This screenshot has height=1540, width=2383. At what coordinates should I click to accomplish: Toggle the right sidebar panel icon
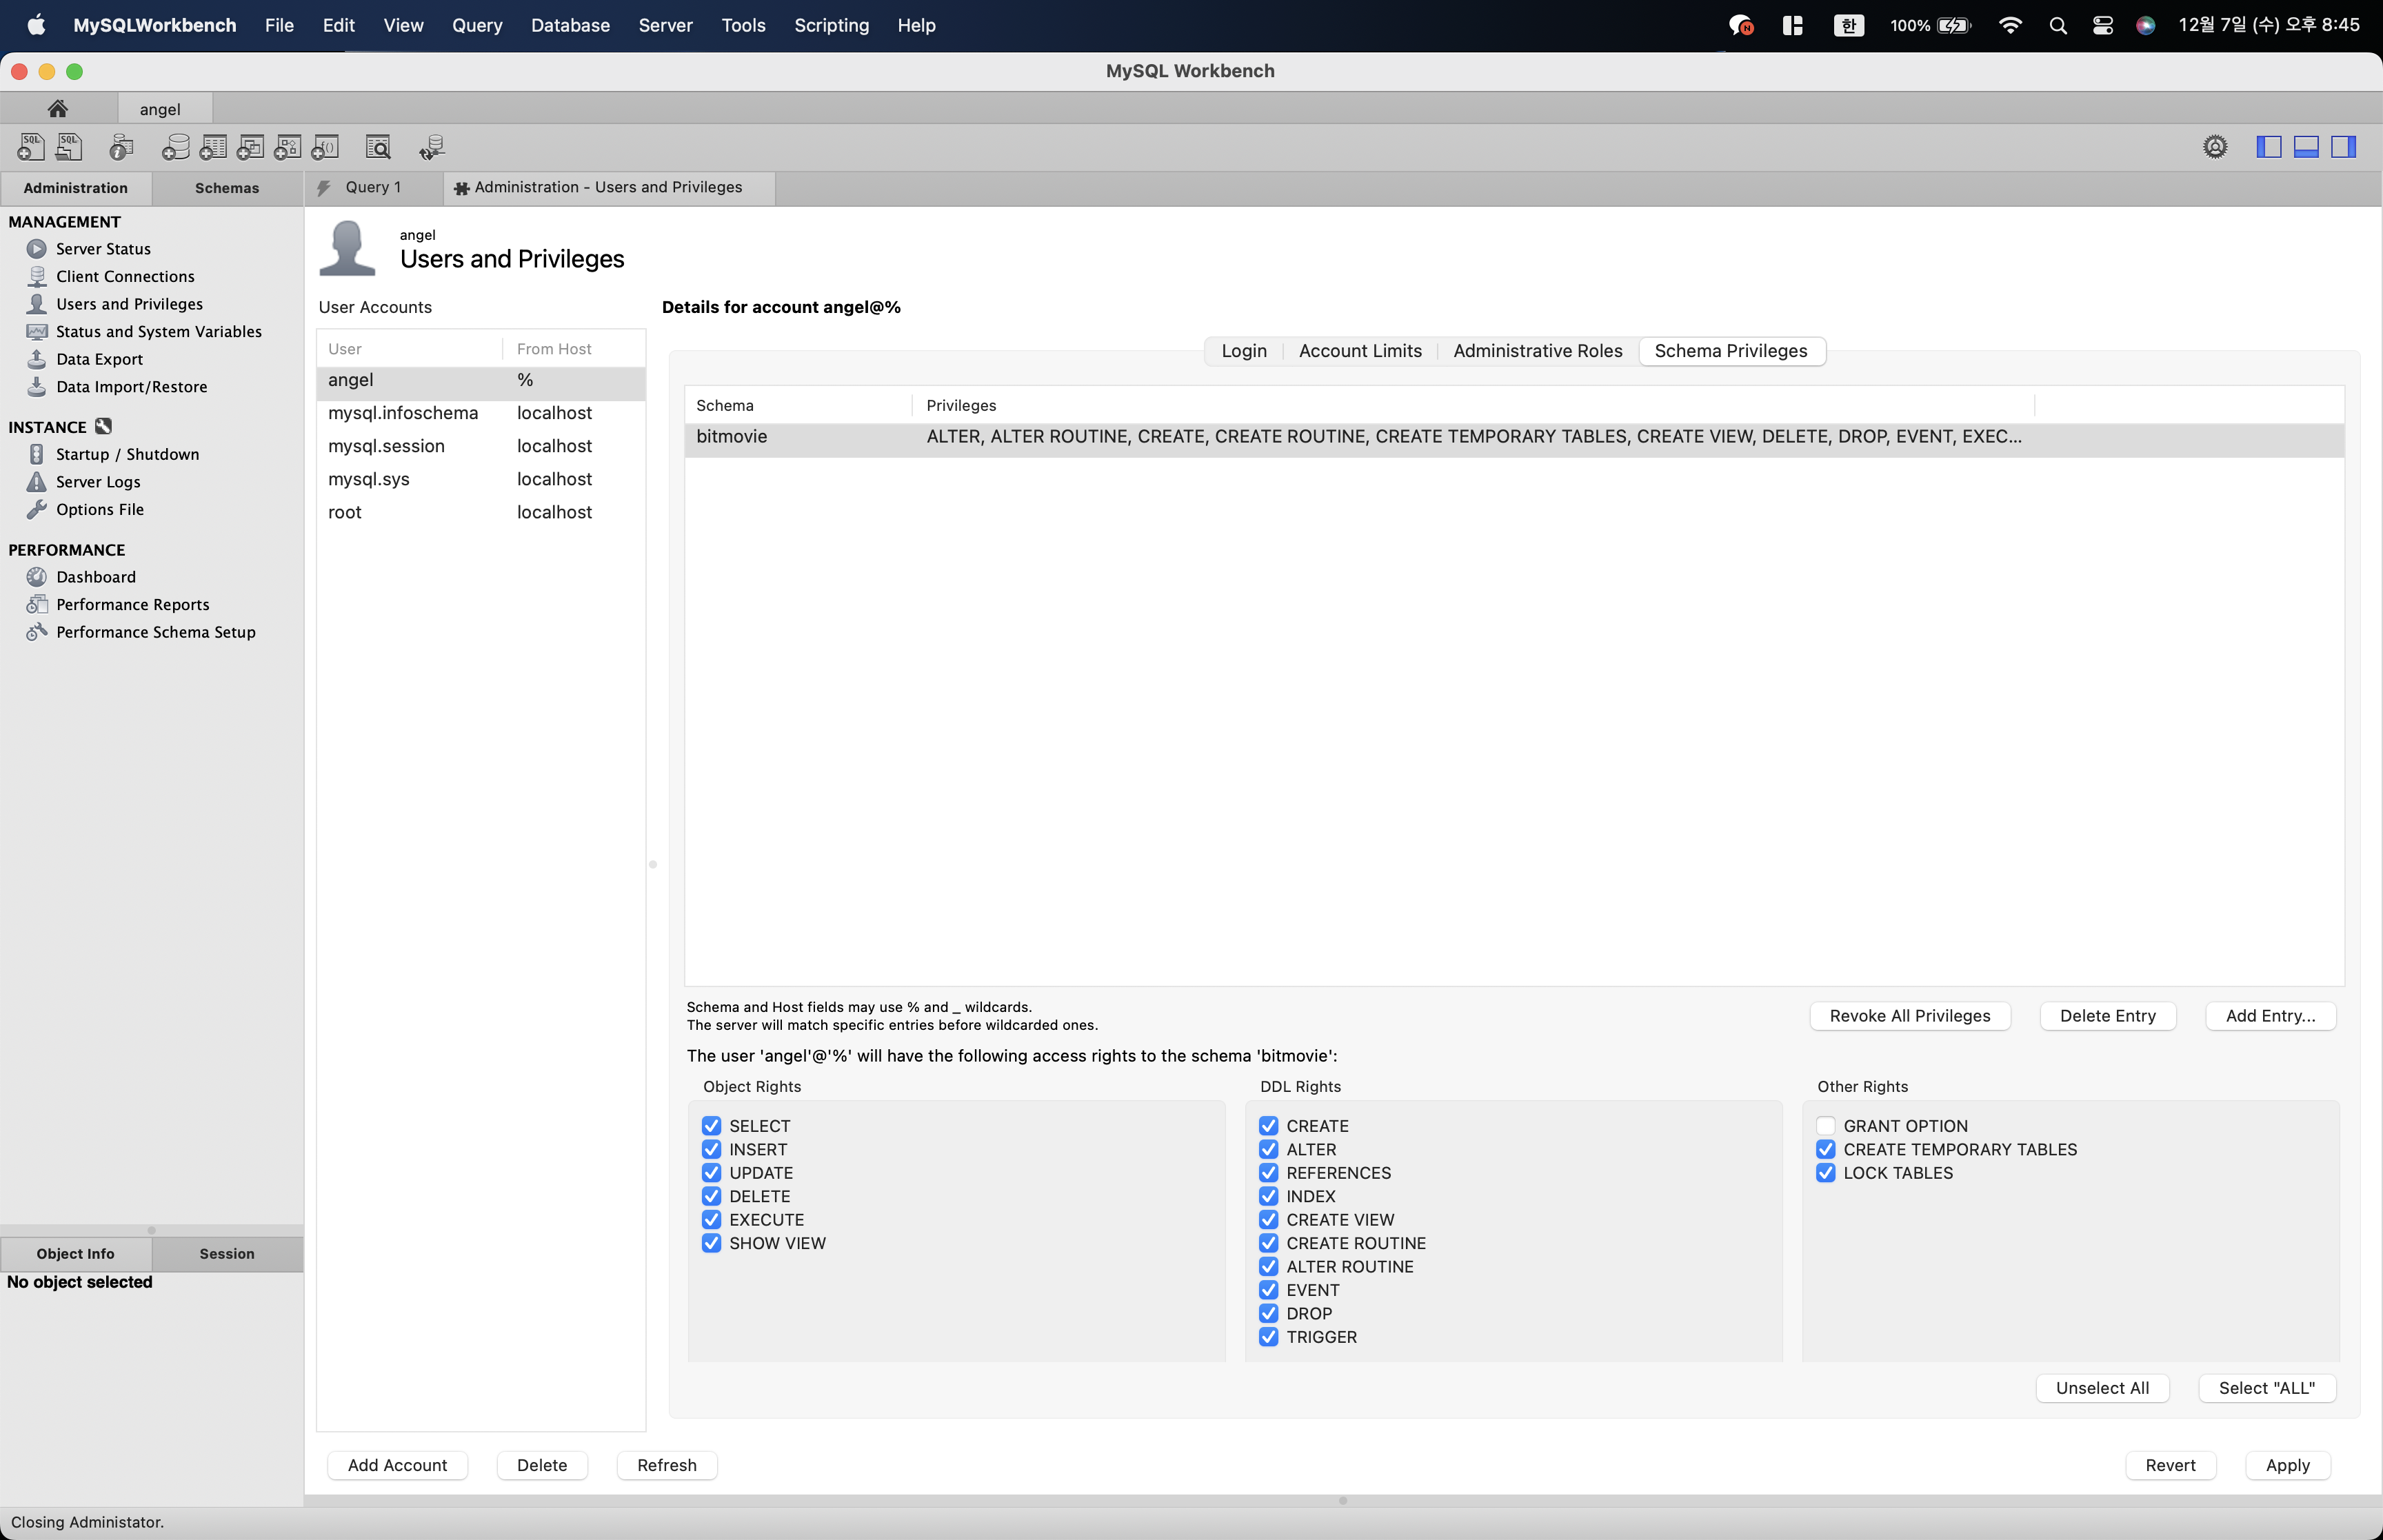tap(2343, 147)
